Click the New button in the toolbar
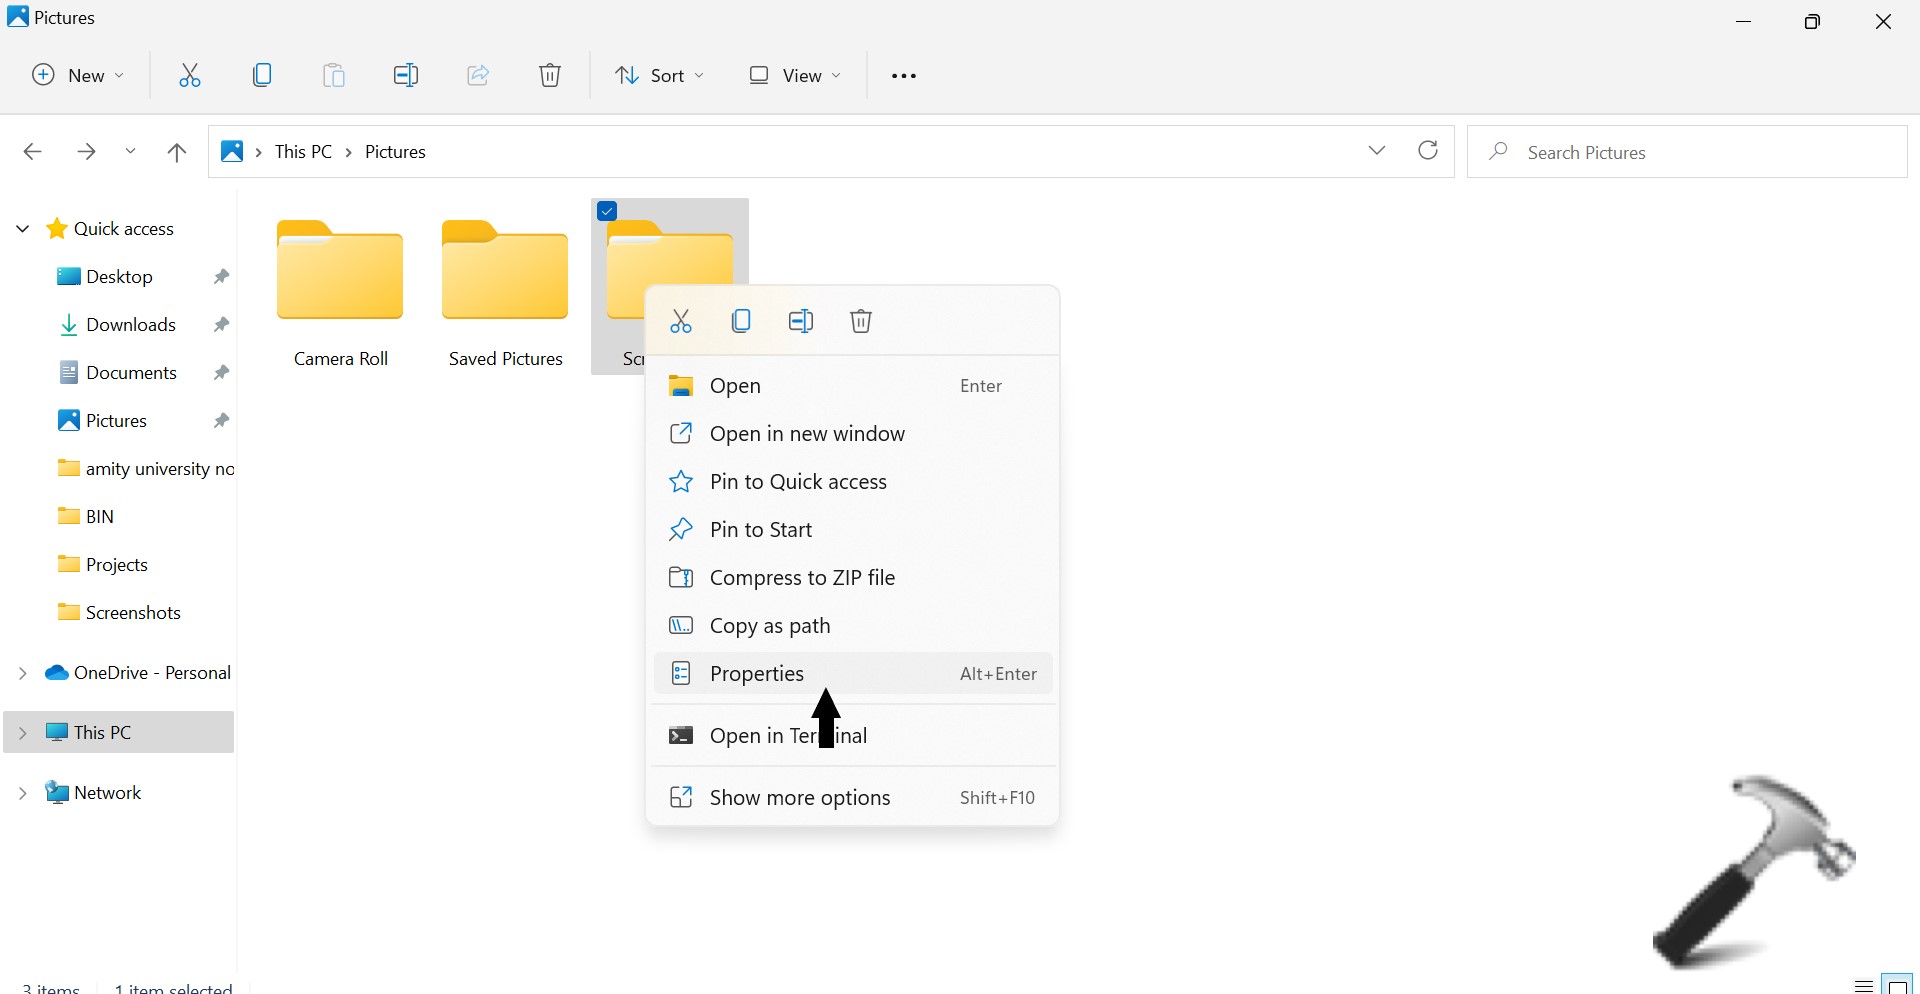The width and height of the screenshot is (1920, 994). (x=79, y=76)
